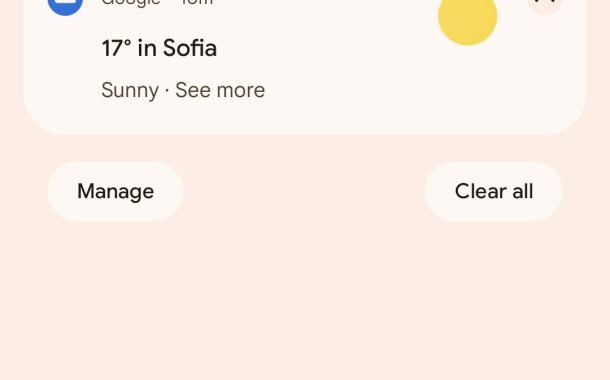The height and width of the screenshot is (380, 610).
Task: Click the word Sofia in the title
Action: [190, 48]
